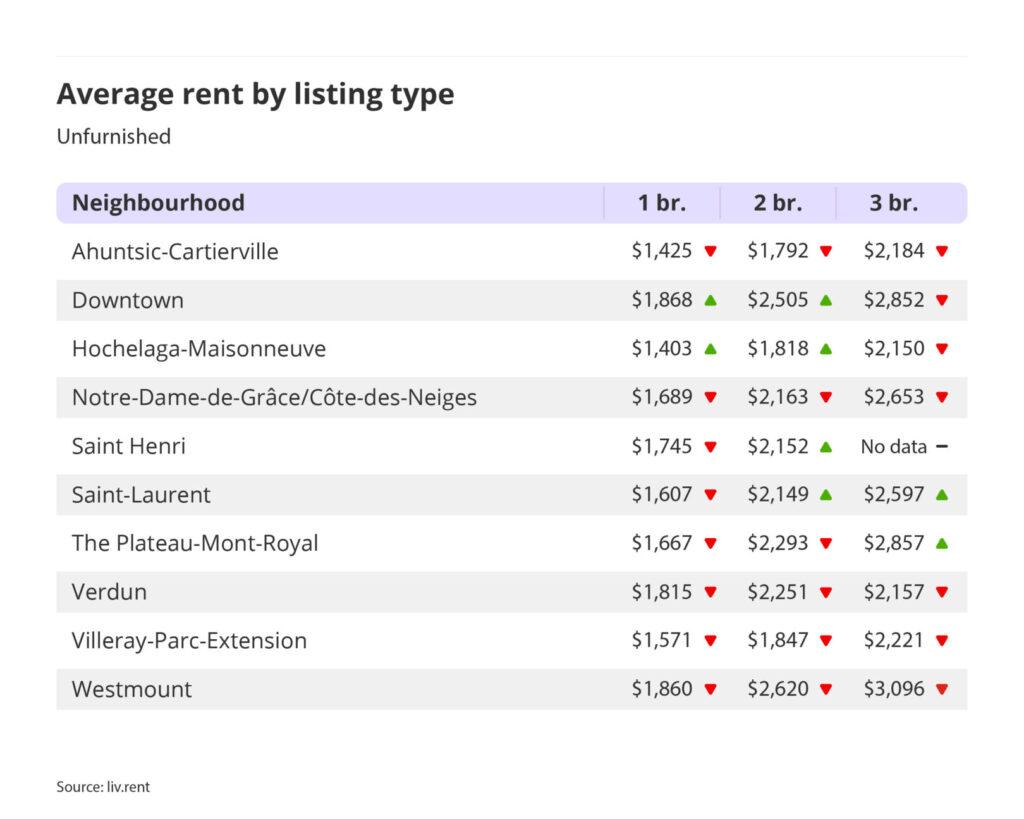
Task: Click the Westmount $2,620 rent value
Action: 778,689
